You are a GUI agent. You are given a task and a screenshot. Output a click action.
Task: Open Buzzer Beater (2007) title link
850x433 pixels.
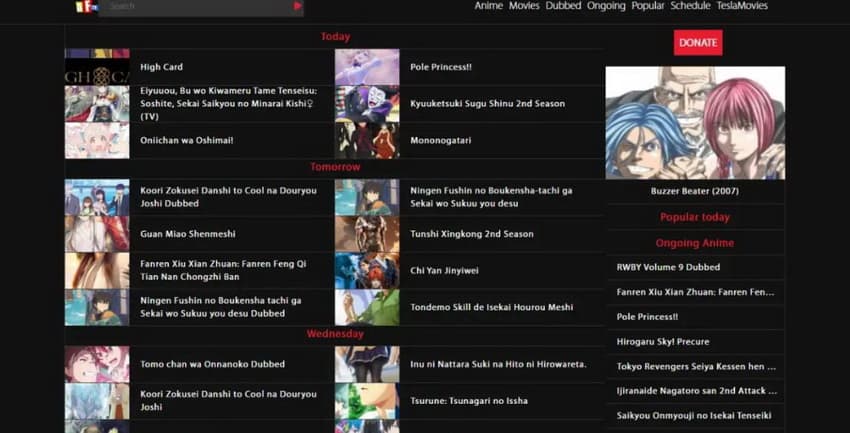point(694,191)
